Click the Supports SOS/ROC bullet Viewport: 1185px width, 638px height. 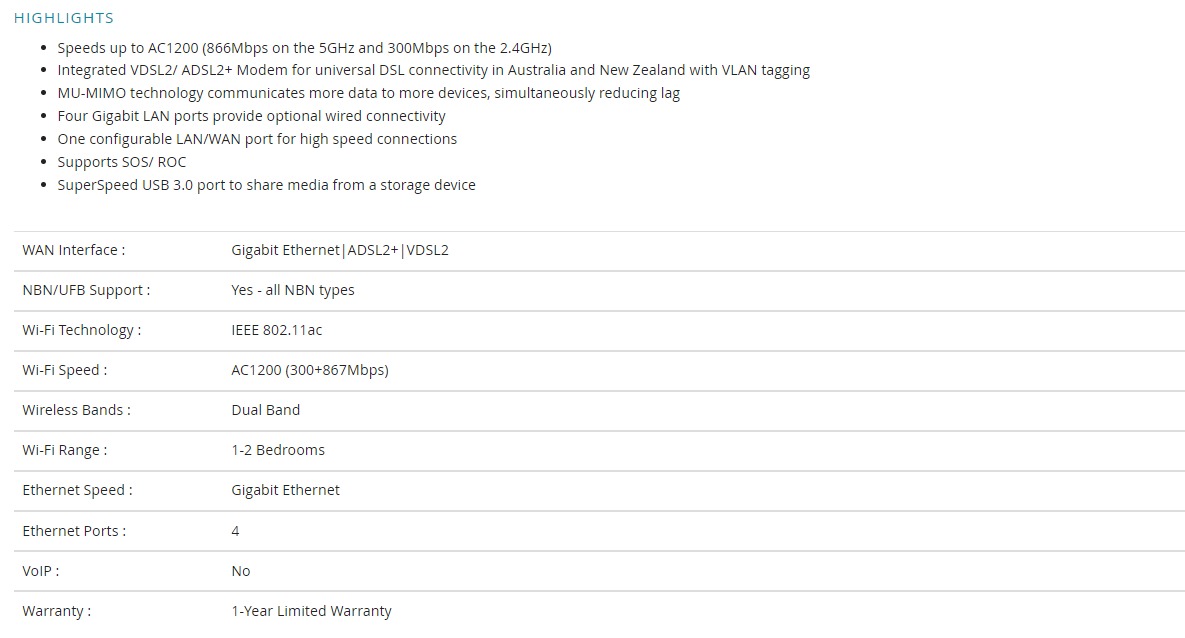[122, 162]
